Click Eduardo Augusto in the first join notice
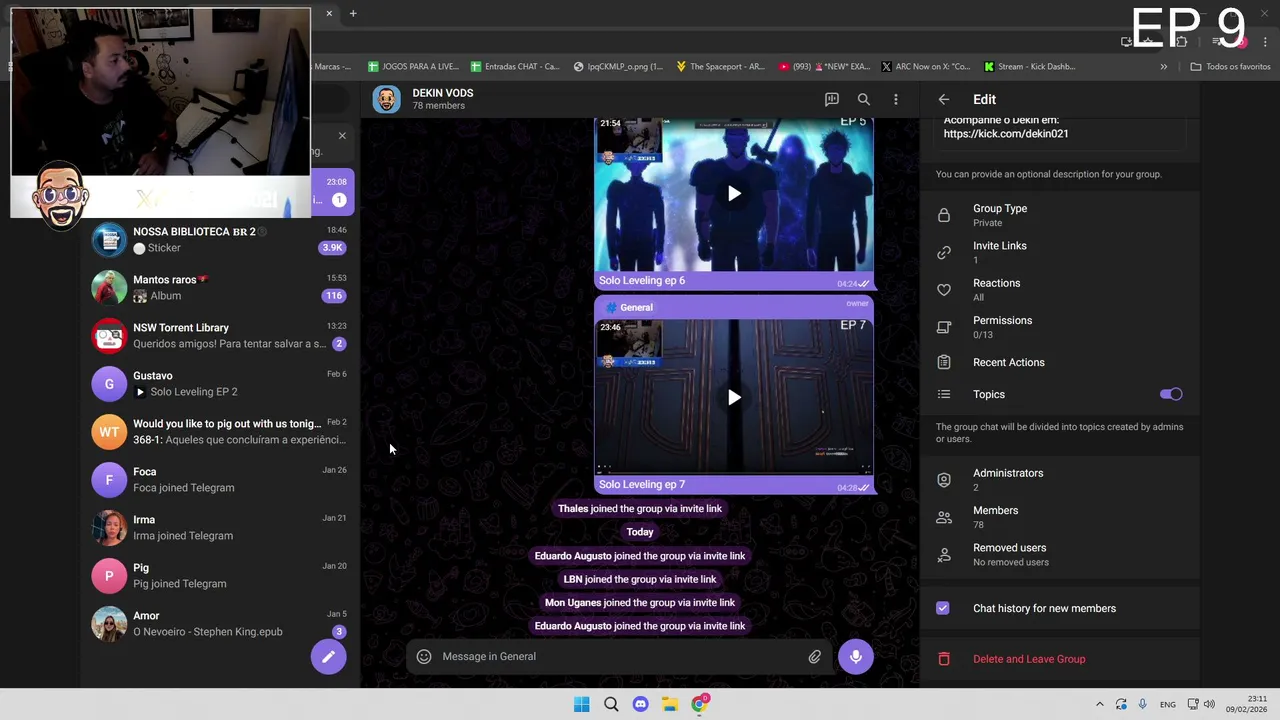Viewport: 1280px width, 720px height. pyautogui.click(x=572, y=556)
